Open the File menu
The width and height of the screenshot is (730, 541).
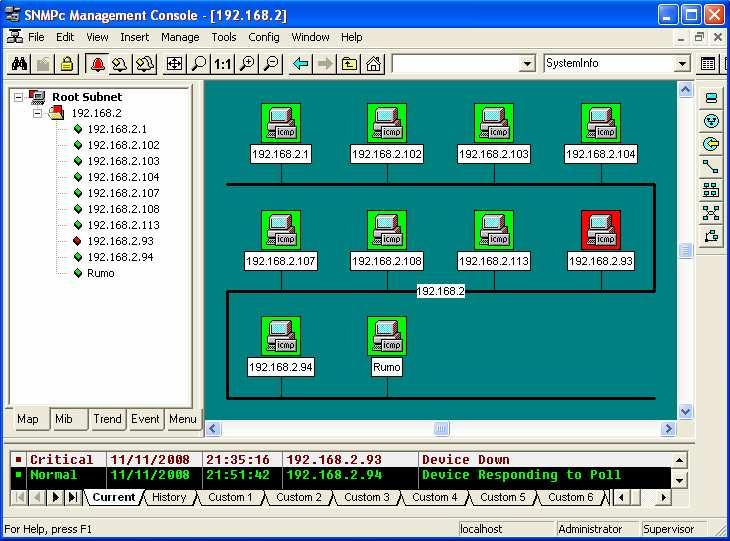point(36,37)
